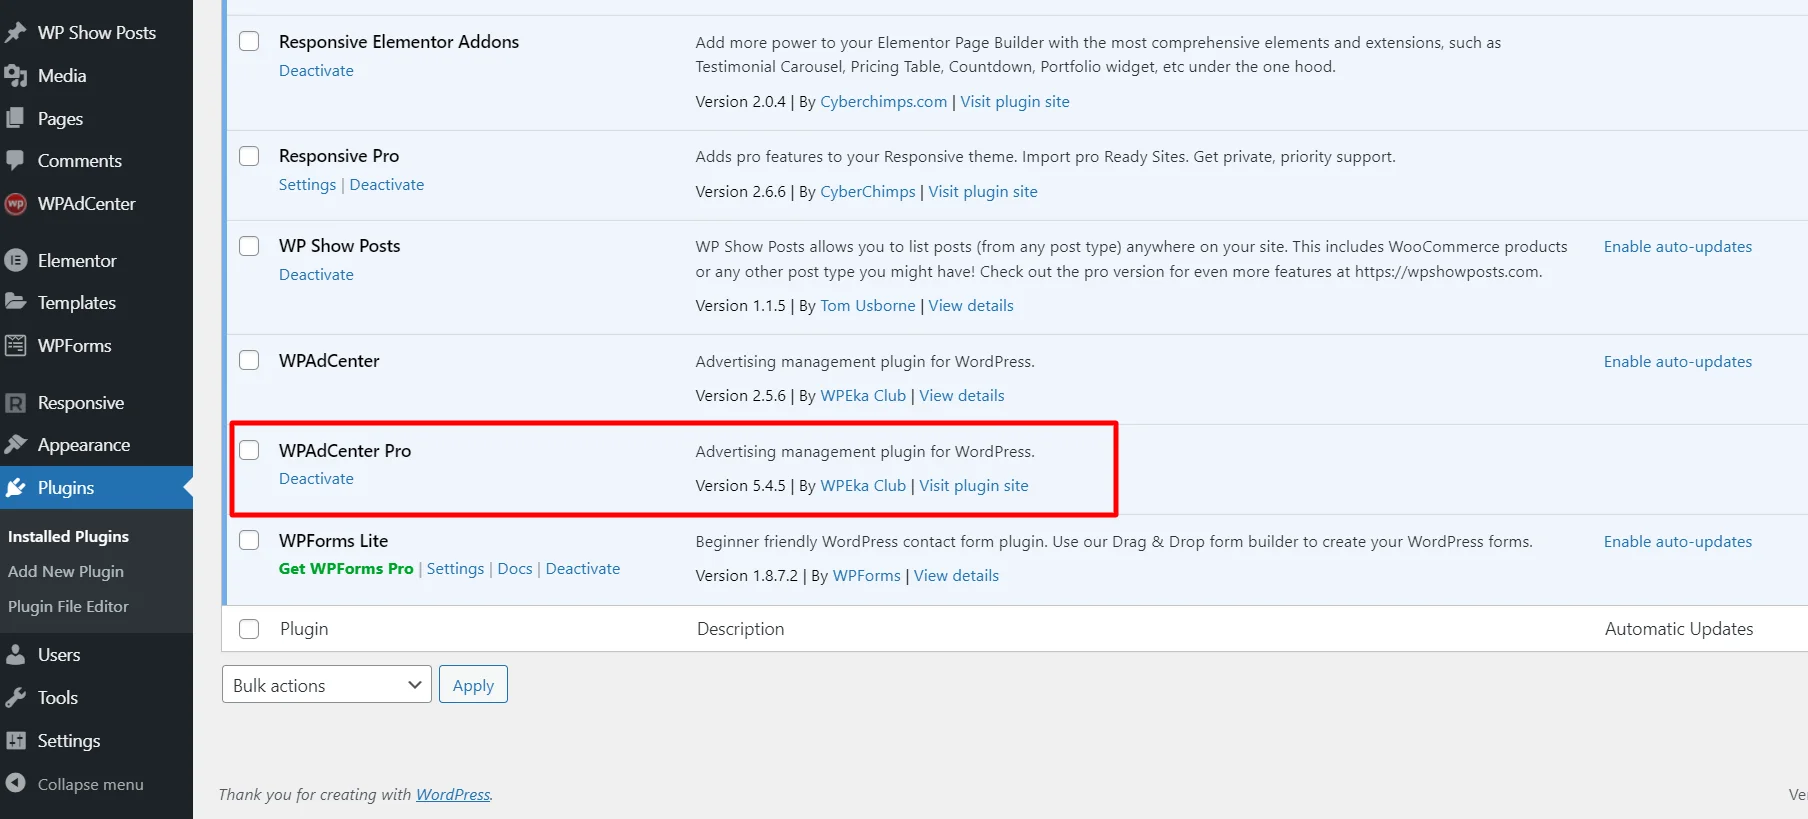The image size is (1808, 819).
Task: Toggle the select-all checkbox in table footer
Action: [x=249, y=628]
